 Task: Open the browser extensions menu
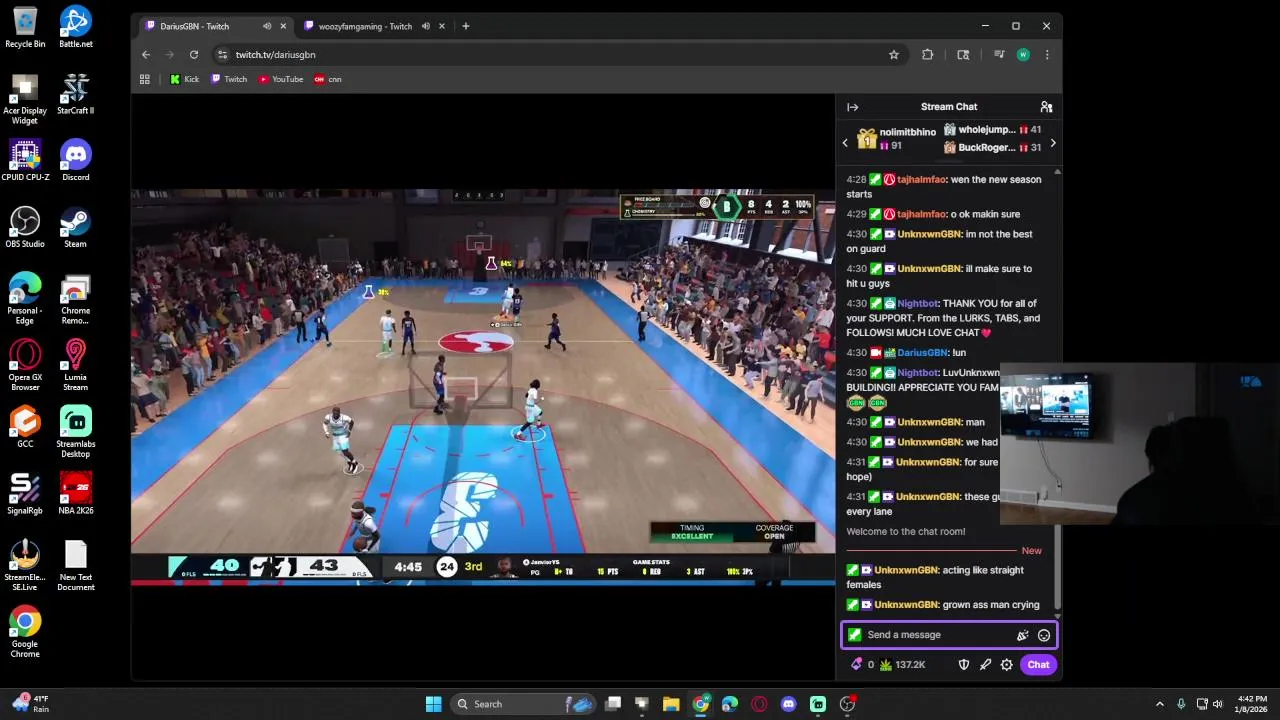pyautogui.click(x=927, y=55)
